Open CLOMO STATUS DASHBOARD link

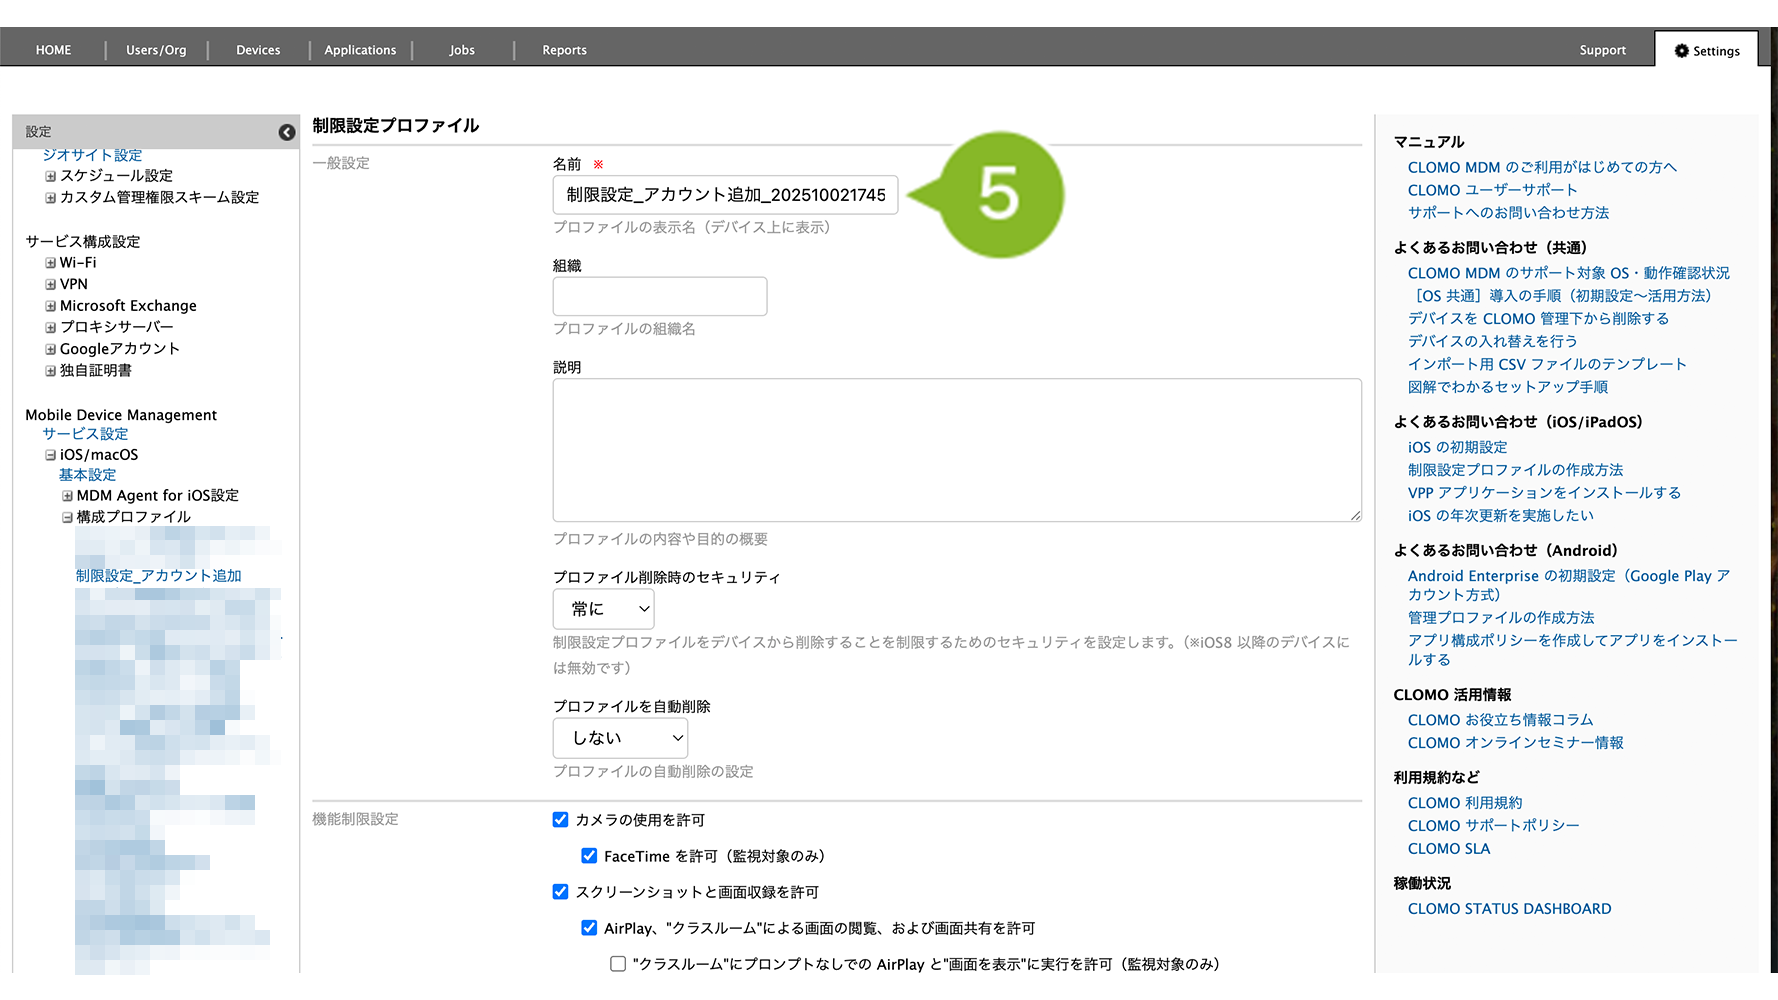coord(1509,909)
